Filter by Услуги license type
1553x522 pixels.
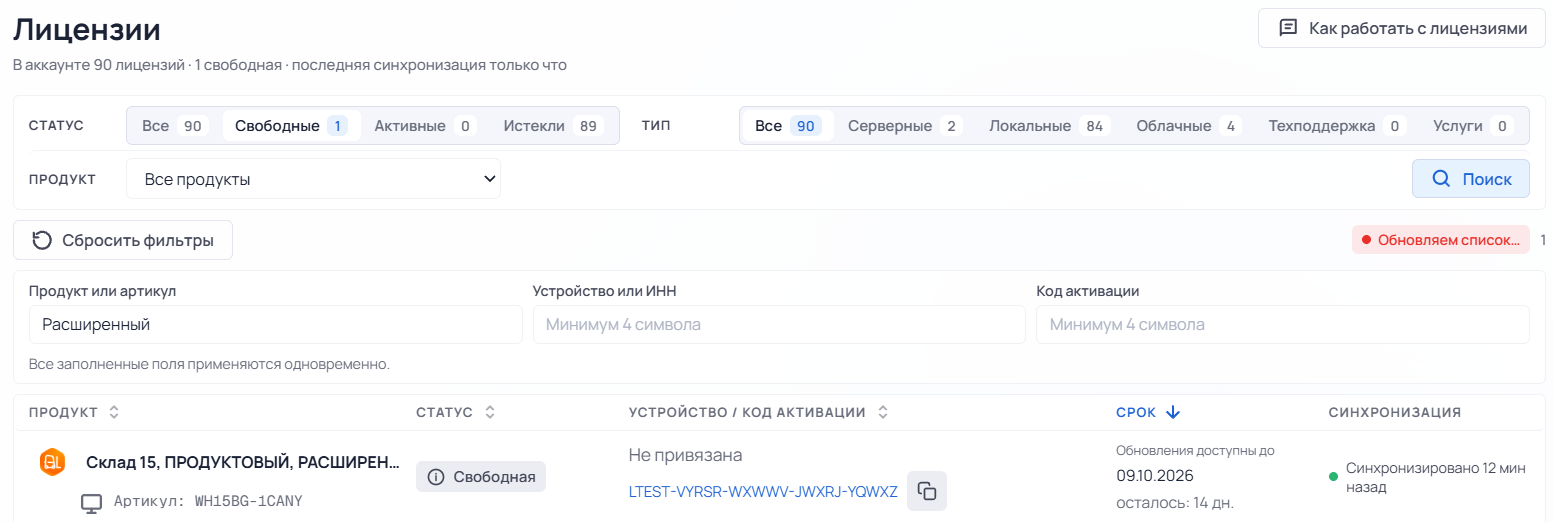click(x=1472, y=126)
